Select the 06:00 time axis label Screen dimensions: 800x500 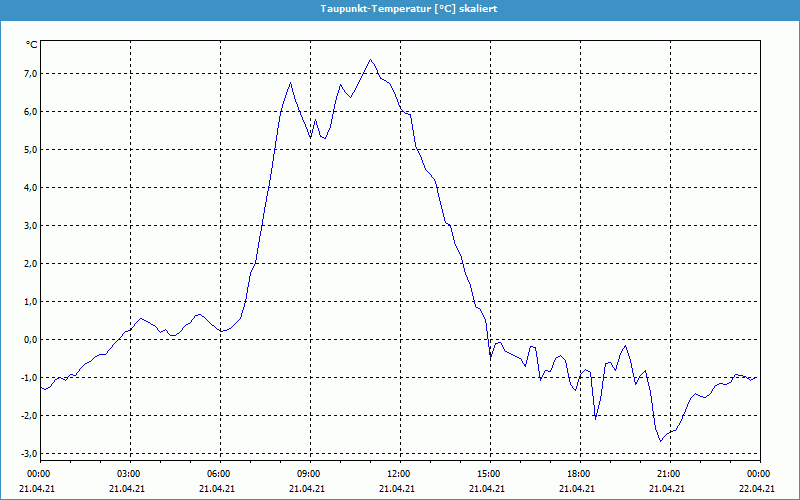[219, 474]
